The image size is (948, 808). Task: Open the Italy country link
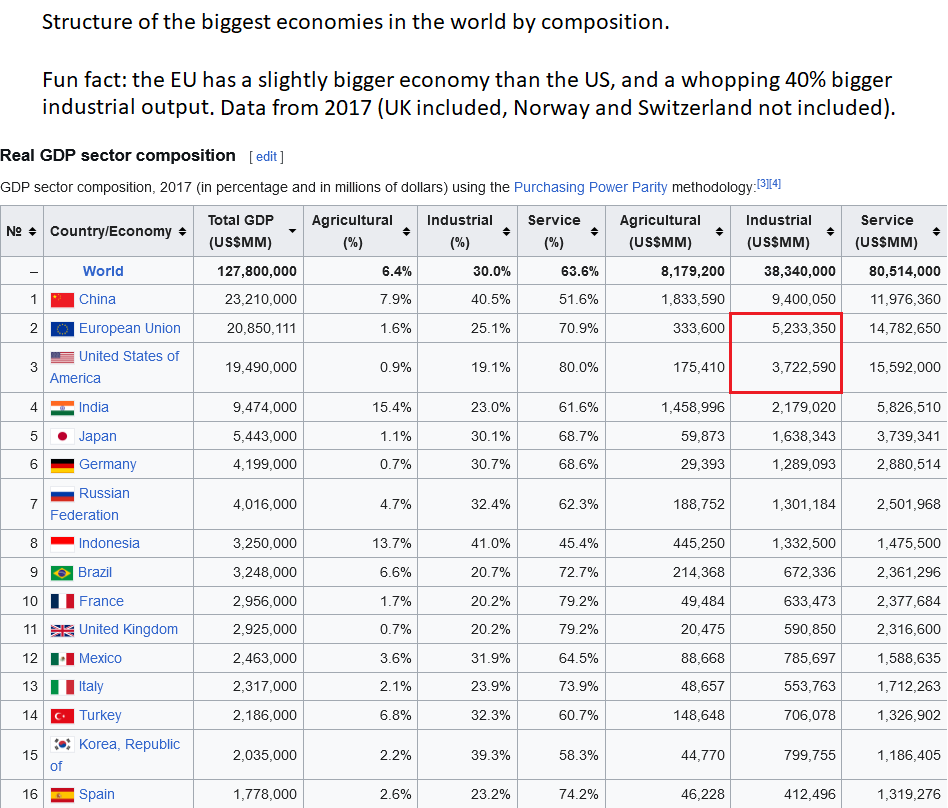pyautogui.click(x=91, y=687)
